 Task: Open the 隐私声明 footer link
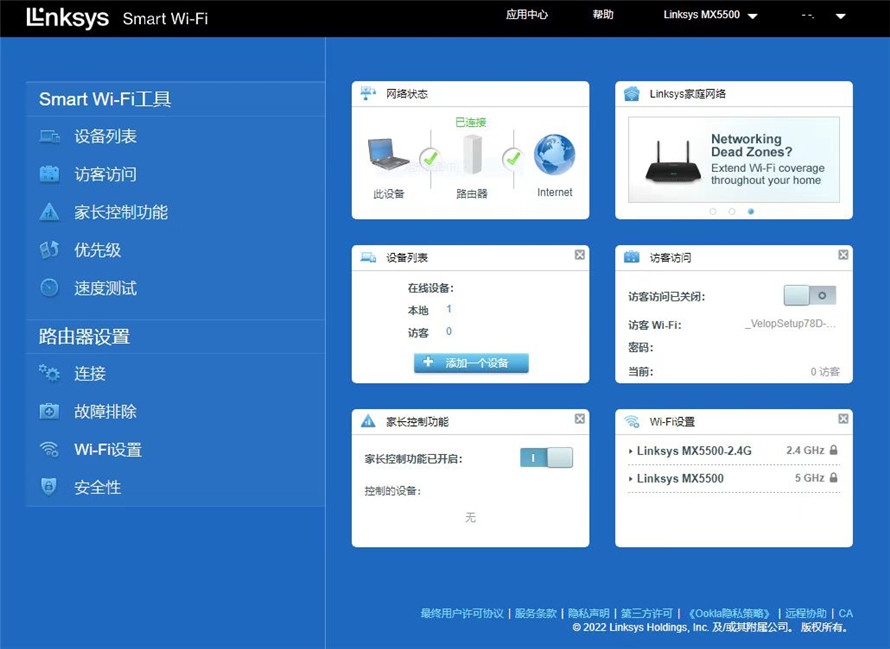coord(589,613)
